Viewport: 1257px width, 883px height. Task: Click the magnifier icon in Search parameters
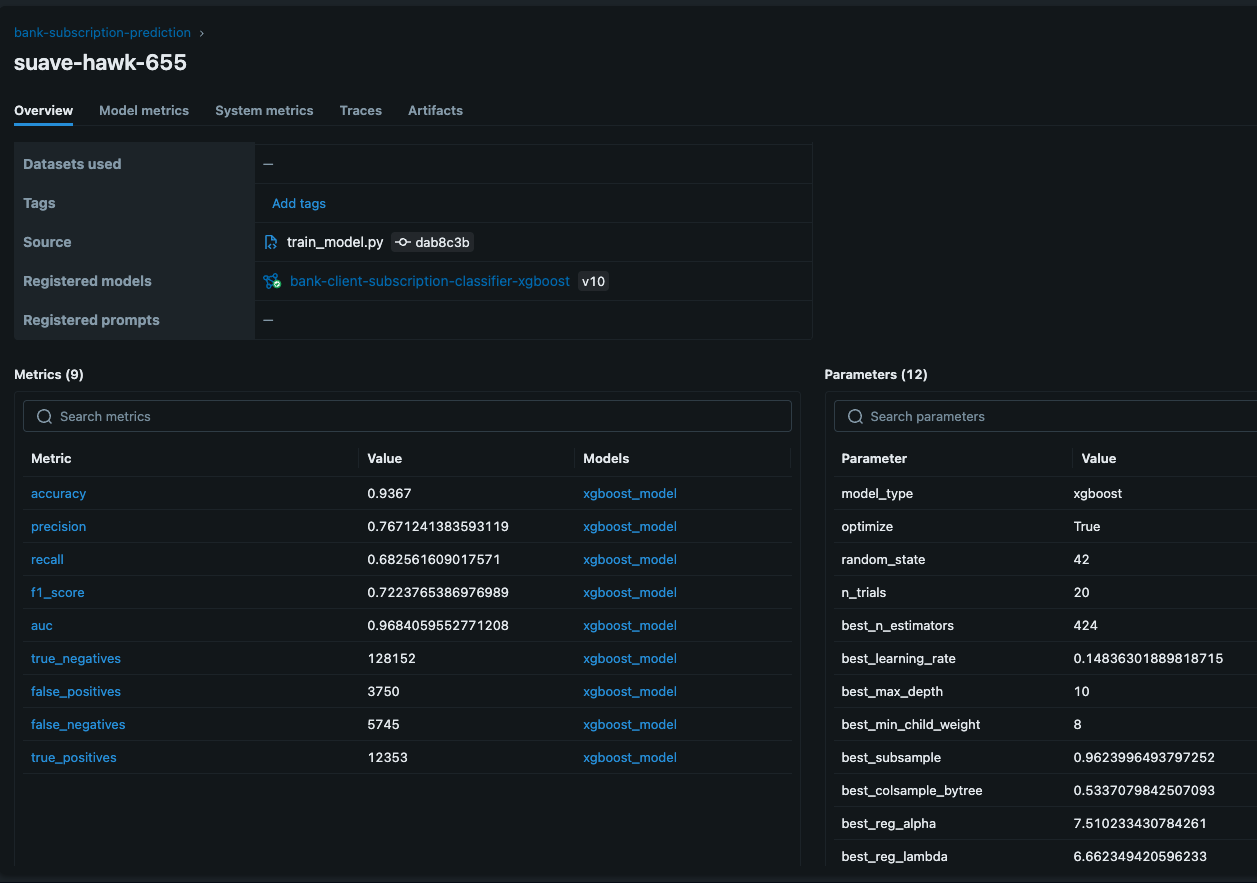pos(855,416)
